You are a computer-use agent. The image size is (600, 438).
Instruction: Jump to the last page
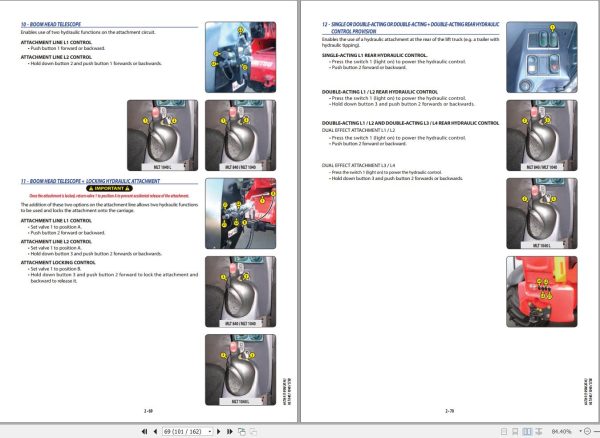pyautogui.click(x=229, y=431)
